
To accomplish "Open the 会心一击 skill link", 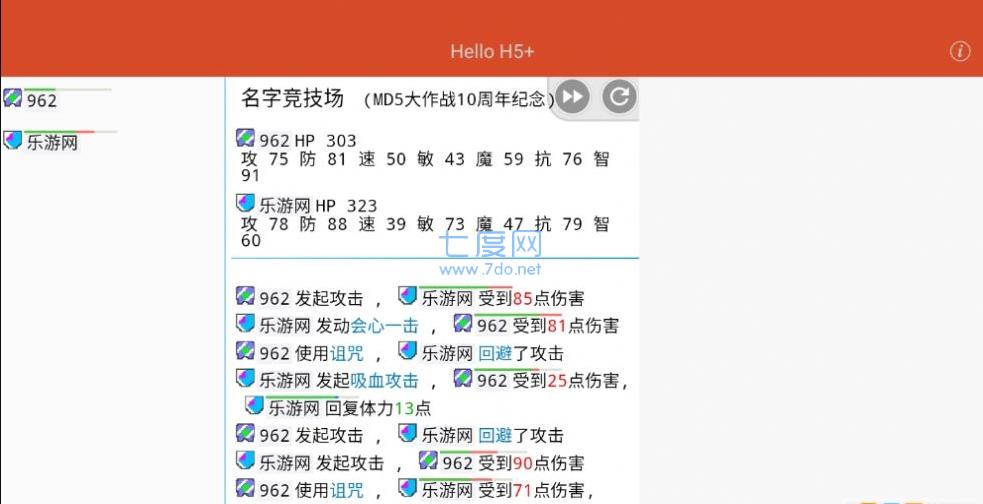I will [386, 325].
